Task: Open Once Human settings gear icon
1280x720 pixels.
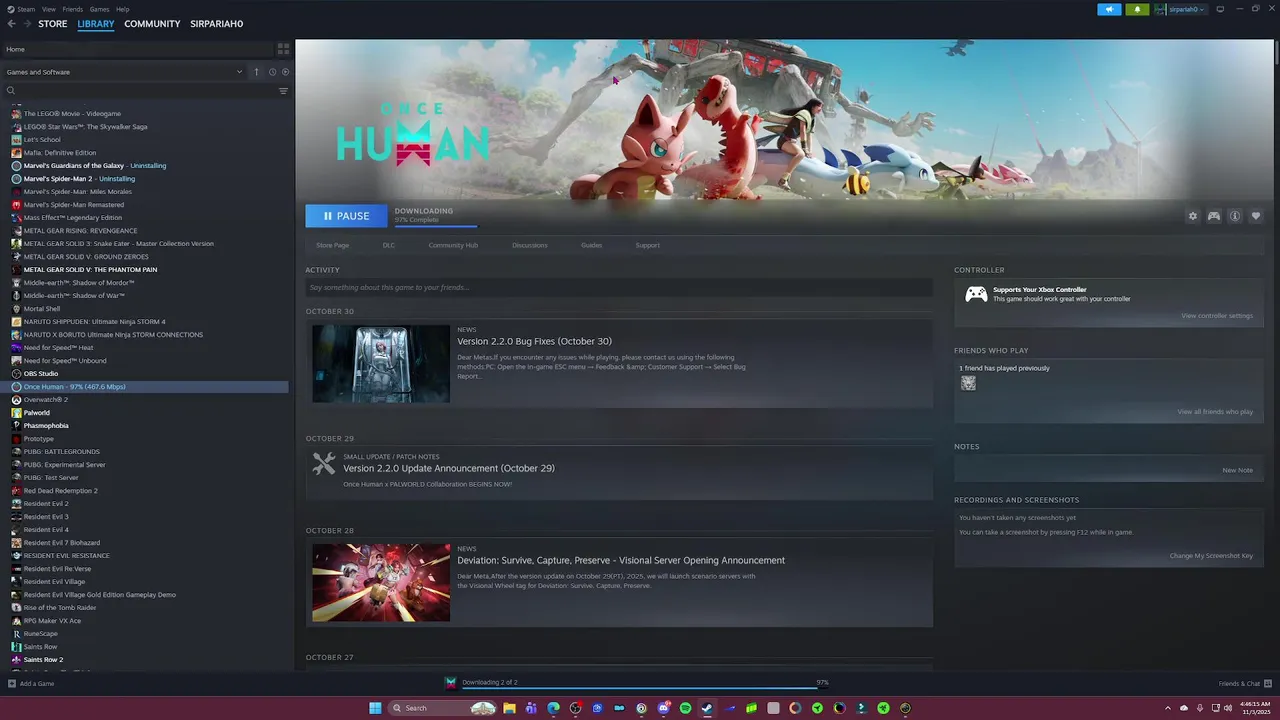Action: pyautogui.click(x=1192, y=216)
